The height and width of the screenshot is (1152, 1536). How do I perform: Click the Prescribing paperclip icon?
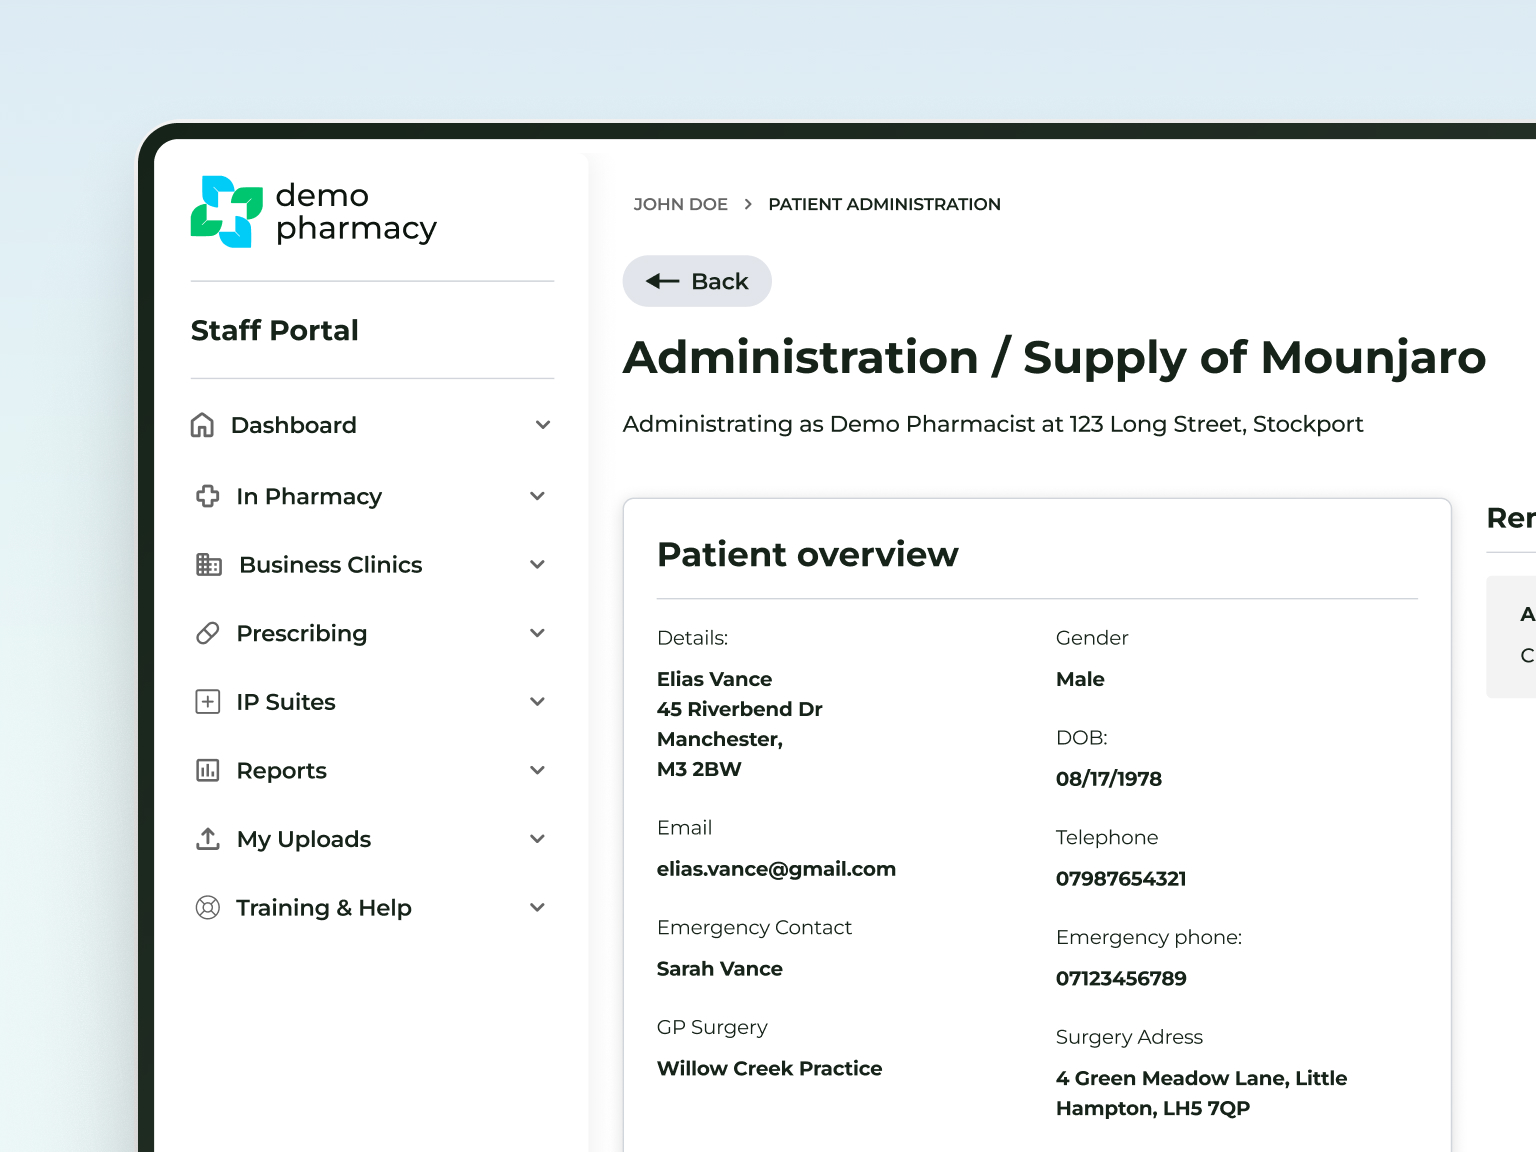pyautogui.click(x=208, y=633)
